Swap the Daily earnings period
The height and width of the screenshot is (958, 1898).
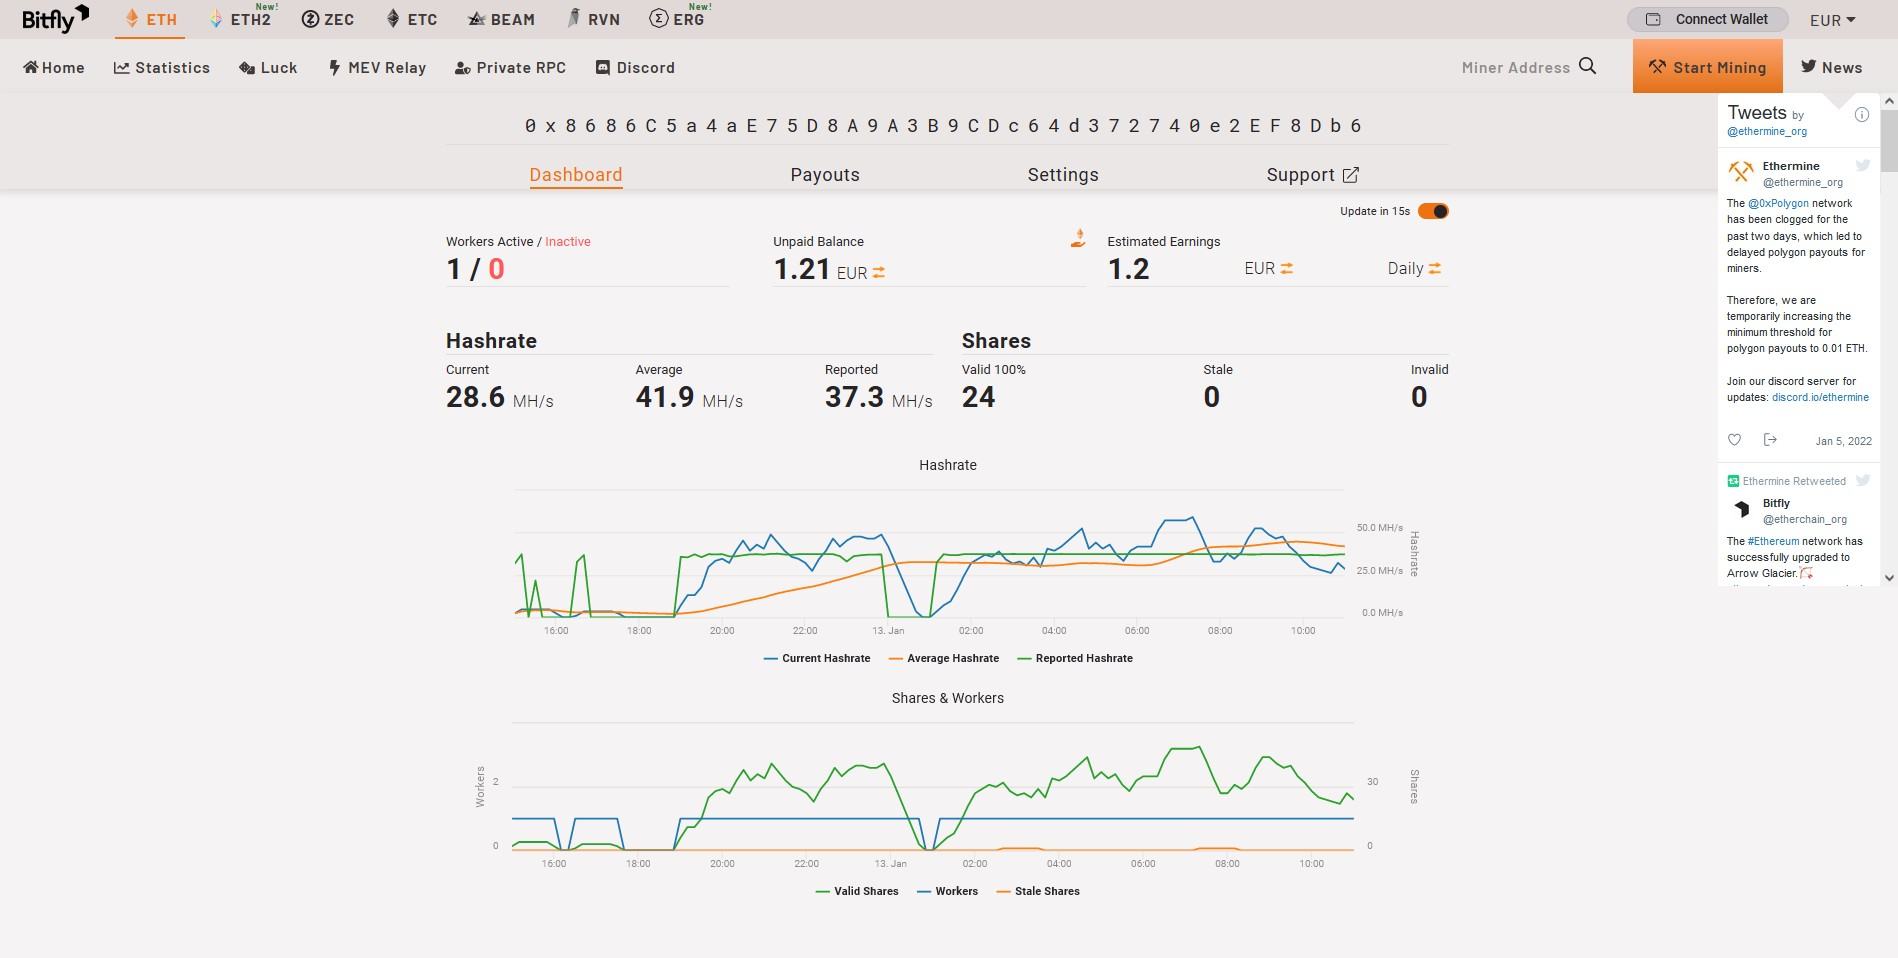pyautogui.click(x=1435, y=268)
